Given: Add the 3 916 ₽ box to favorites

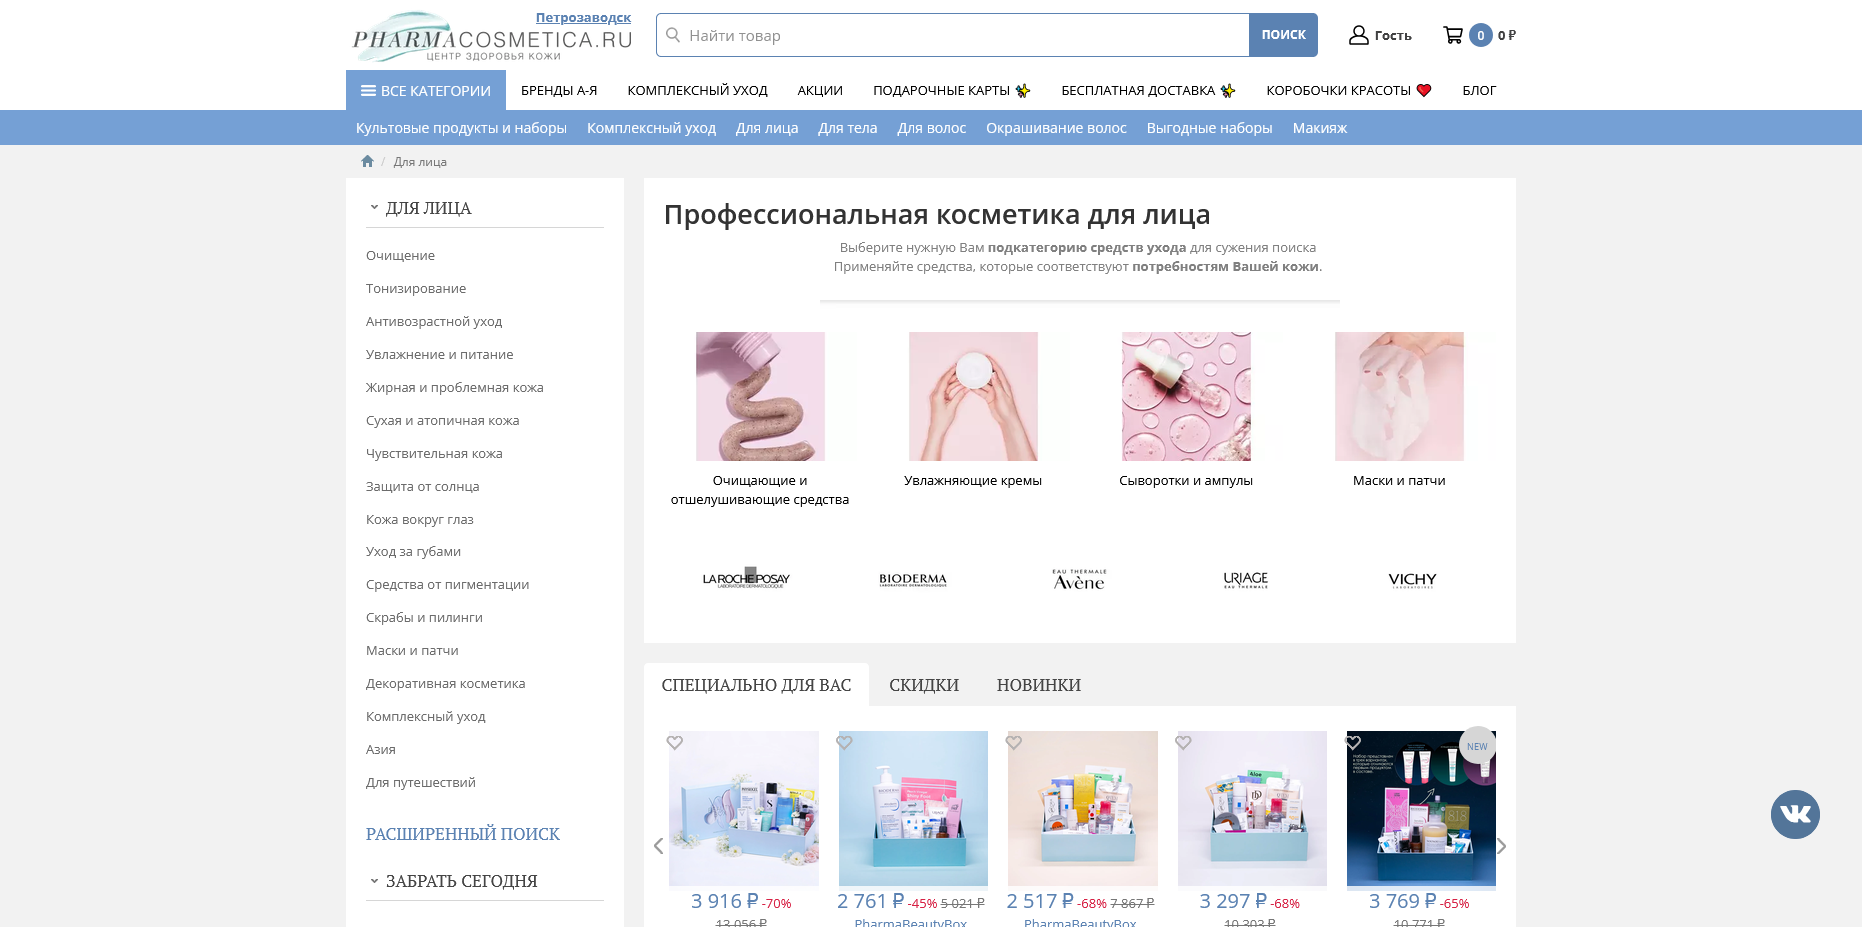Looking at the screenshot, I should pos(675,743).
